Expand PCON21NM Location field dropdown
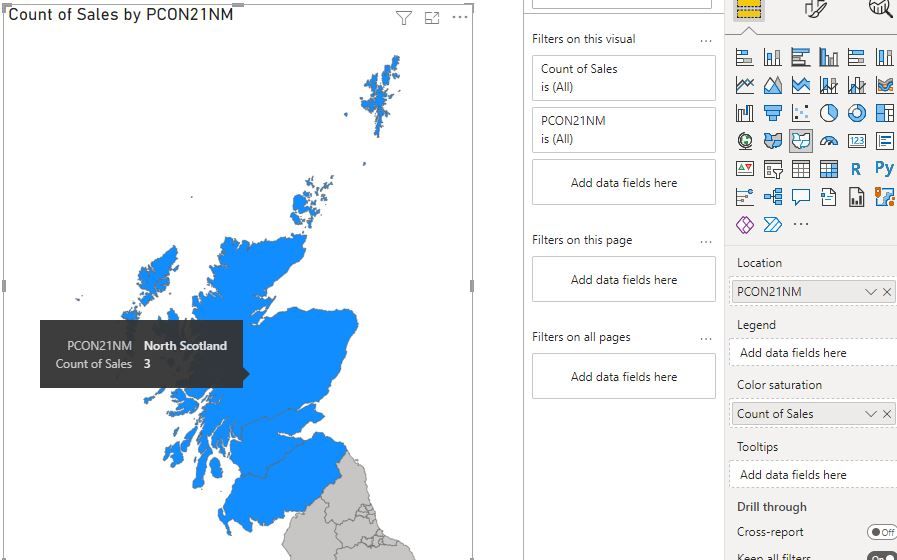 click(x=870, y=292)
